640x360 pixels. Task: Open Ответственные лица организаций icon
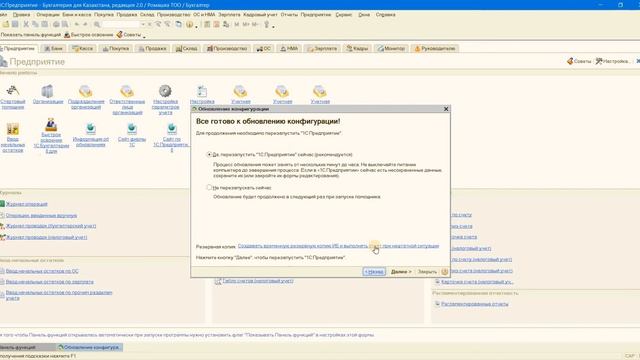coord(127,91)
